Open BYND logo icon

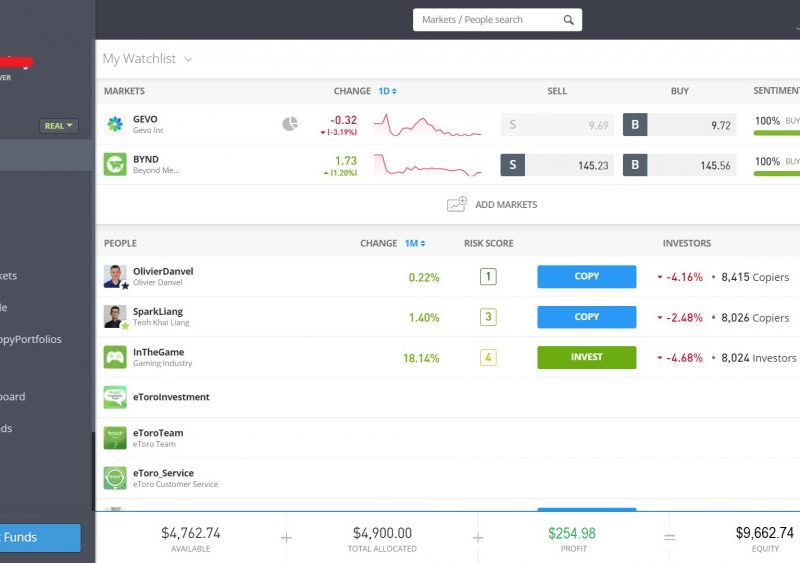coord(115,164)
